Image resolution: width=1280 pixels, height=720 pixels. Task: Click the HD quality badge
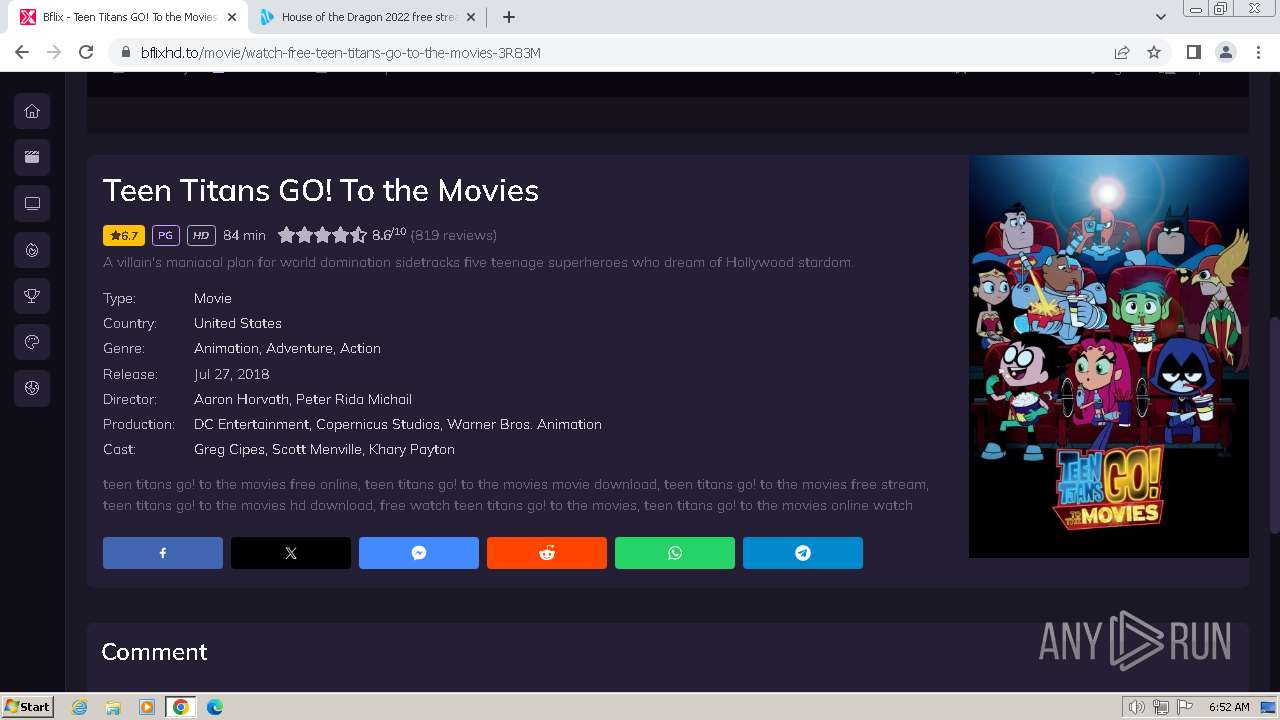click(x=201, y=235)
